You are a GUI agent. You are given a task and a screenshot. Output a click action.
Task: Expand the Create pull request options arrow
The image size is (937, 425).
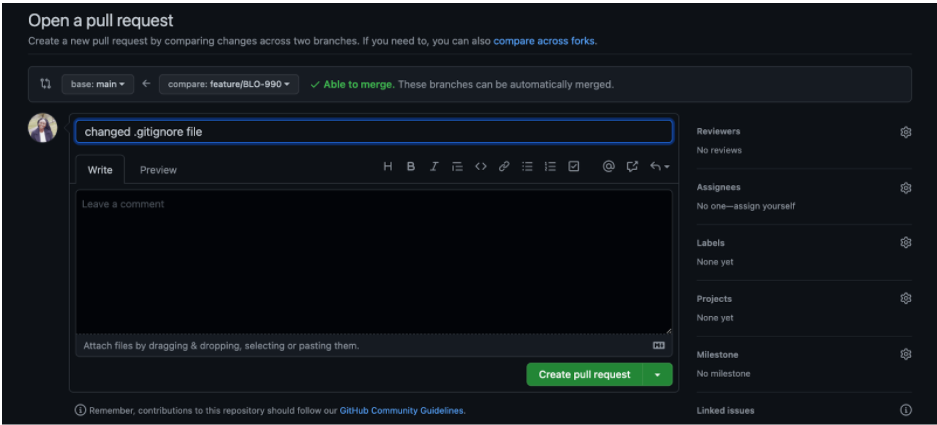click(658, 375)
